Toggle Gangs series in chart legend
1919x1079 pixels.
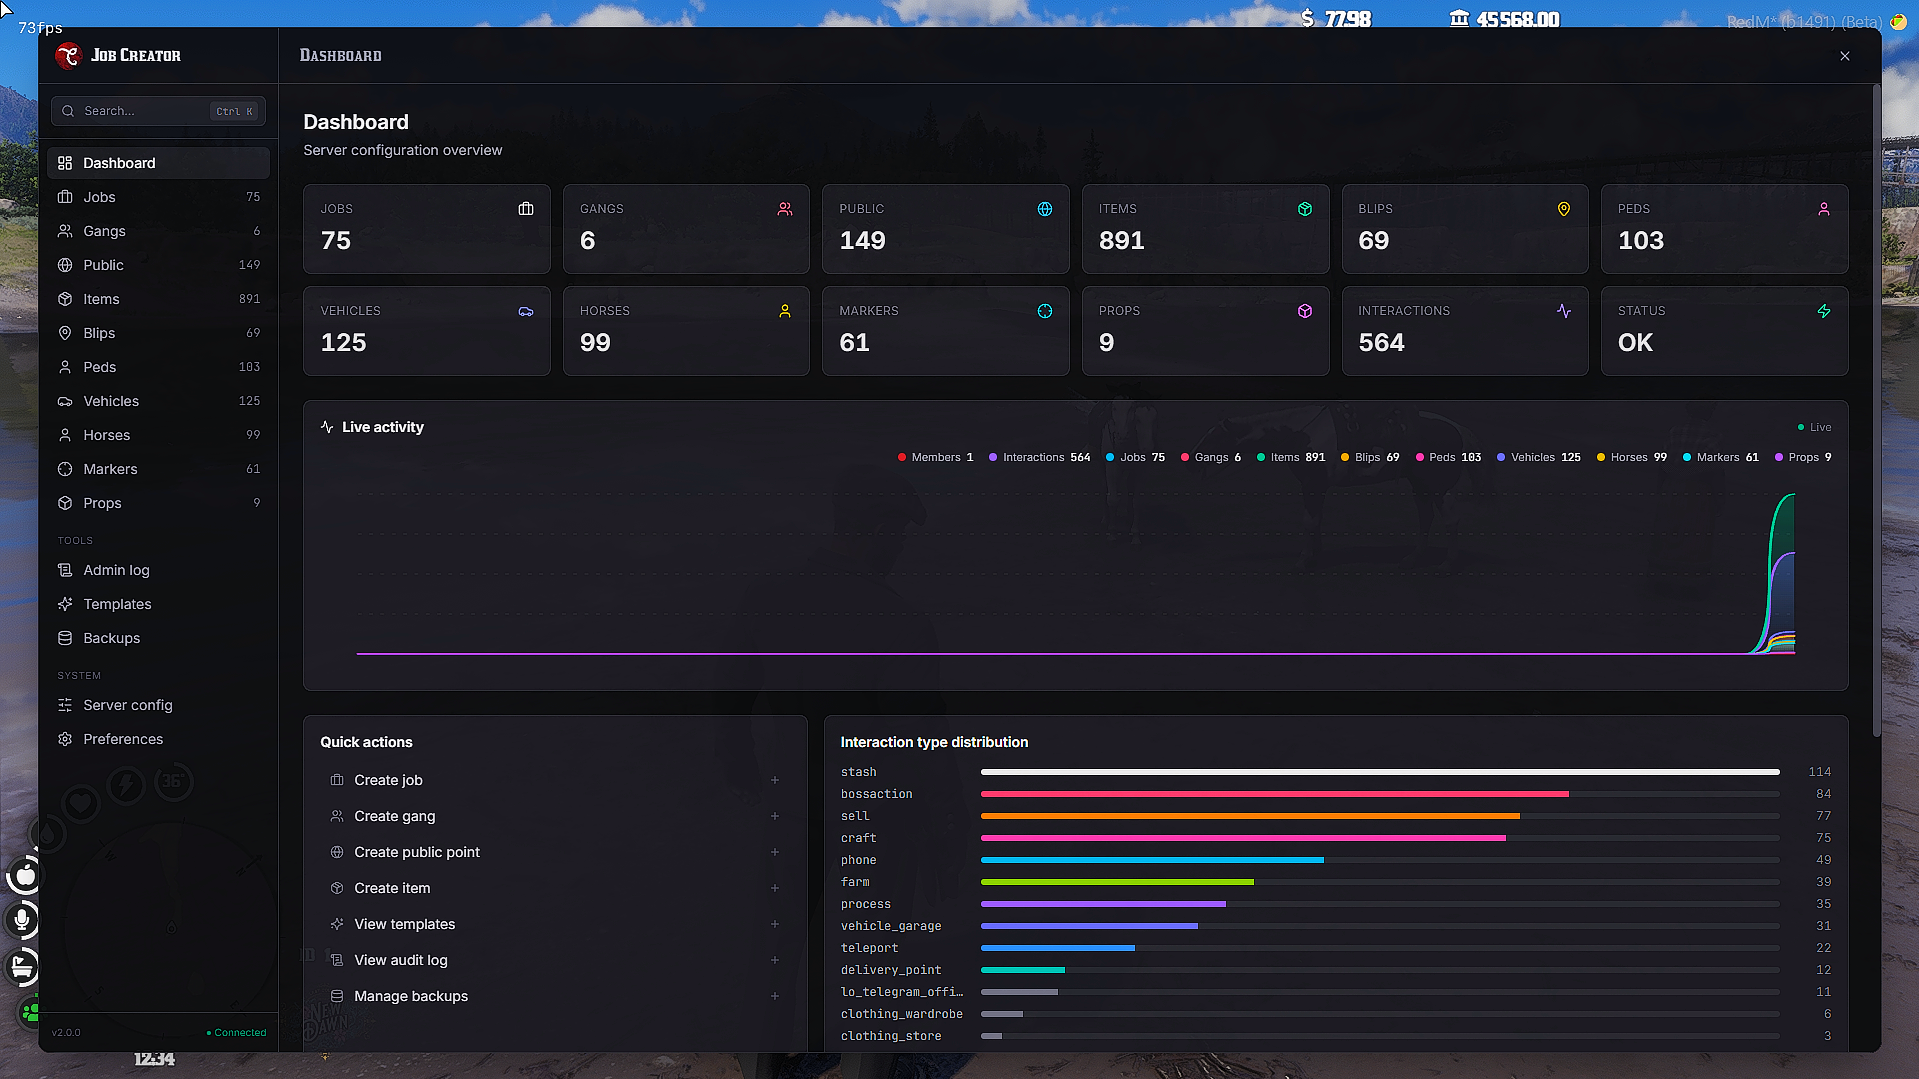click(1211, 457)
